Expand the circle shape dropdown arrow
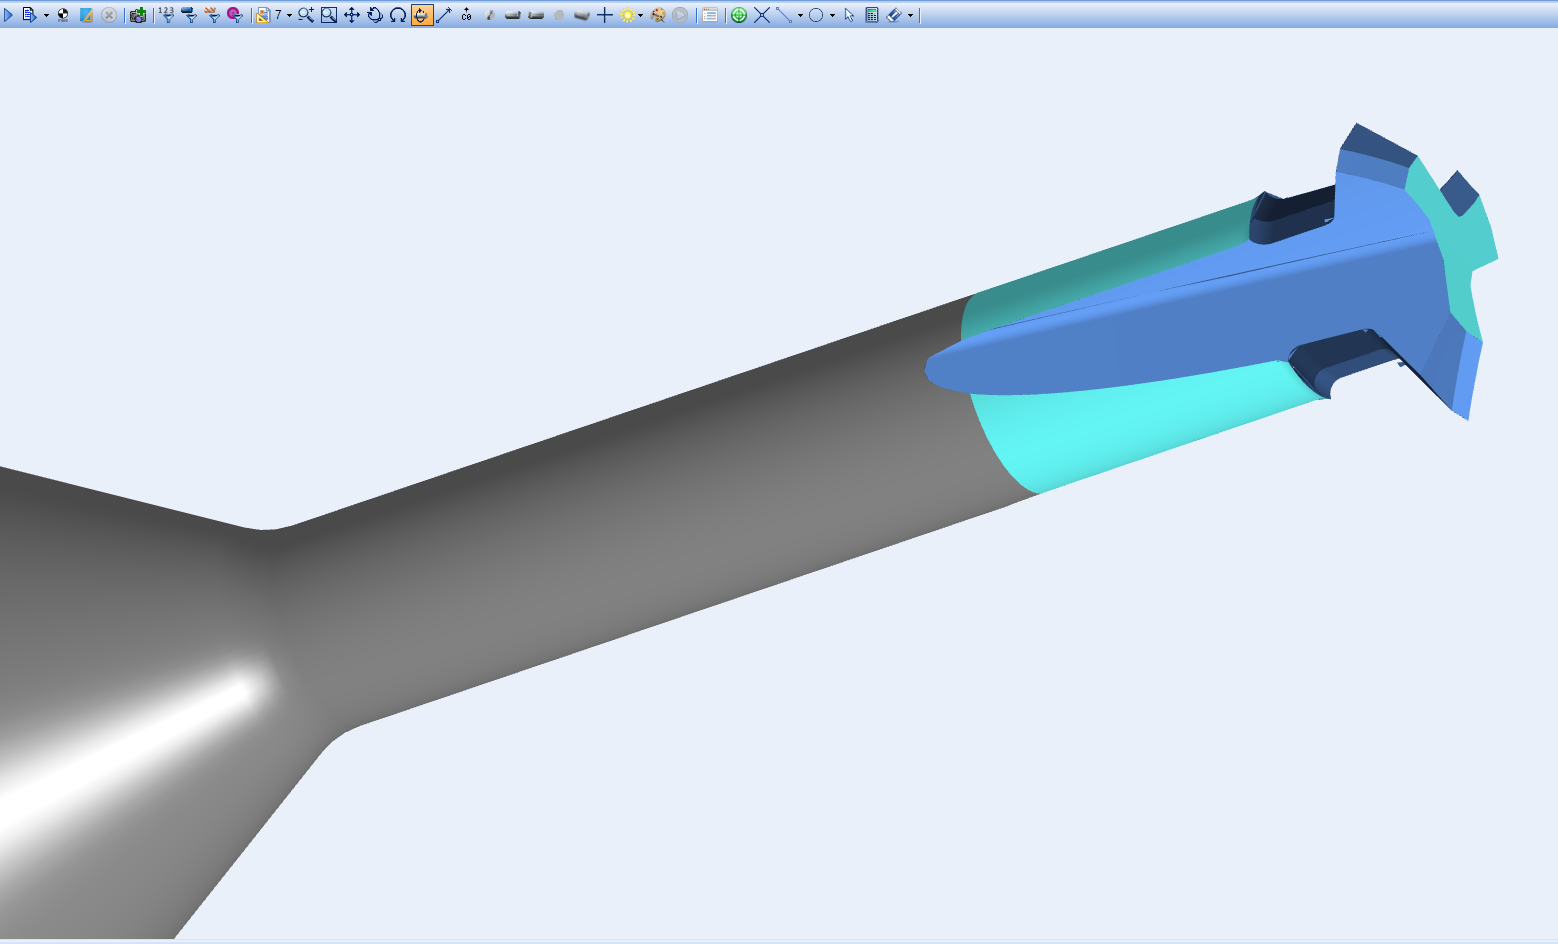1558x944 pixels. coord(832,16)
